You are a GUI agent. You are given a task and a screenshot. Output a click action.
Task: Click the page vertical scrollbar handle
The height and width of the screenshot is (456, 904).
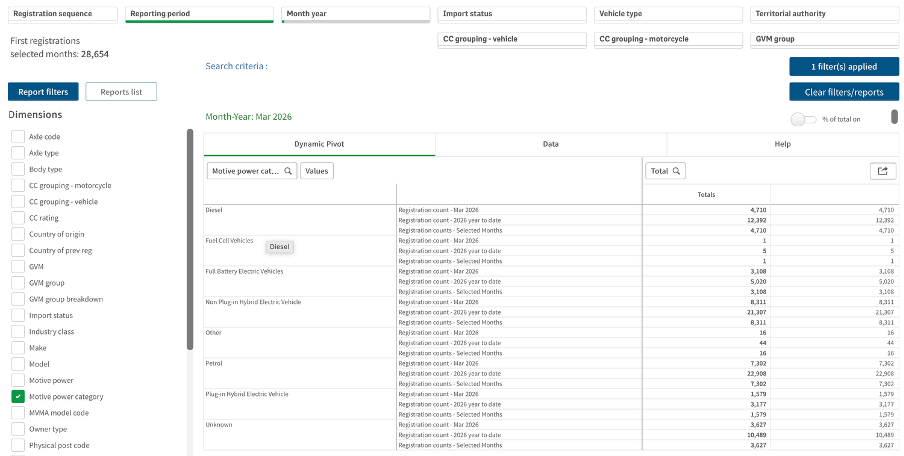click(895, 116)
